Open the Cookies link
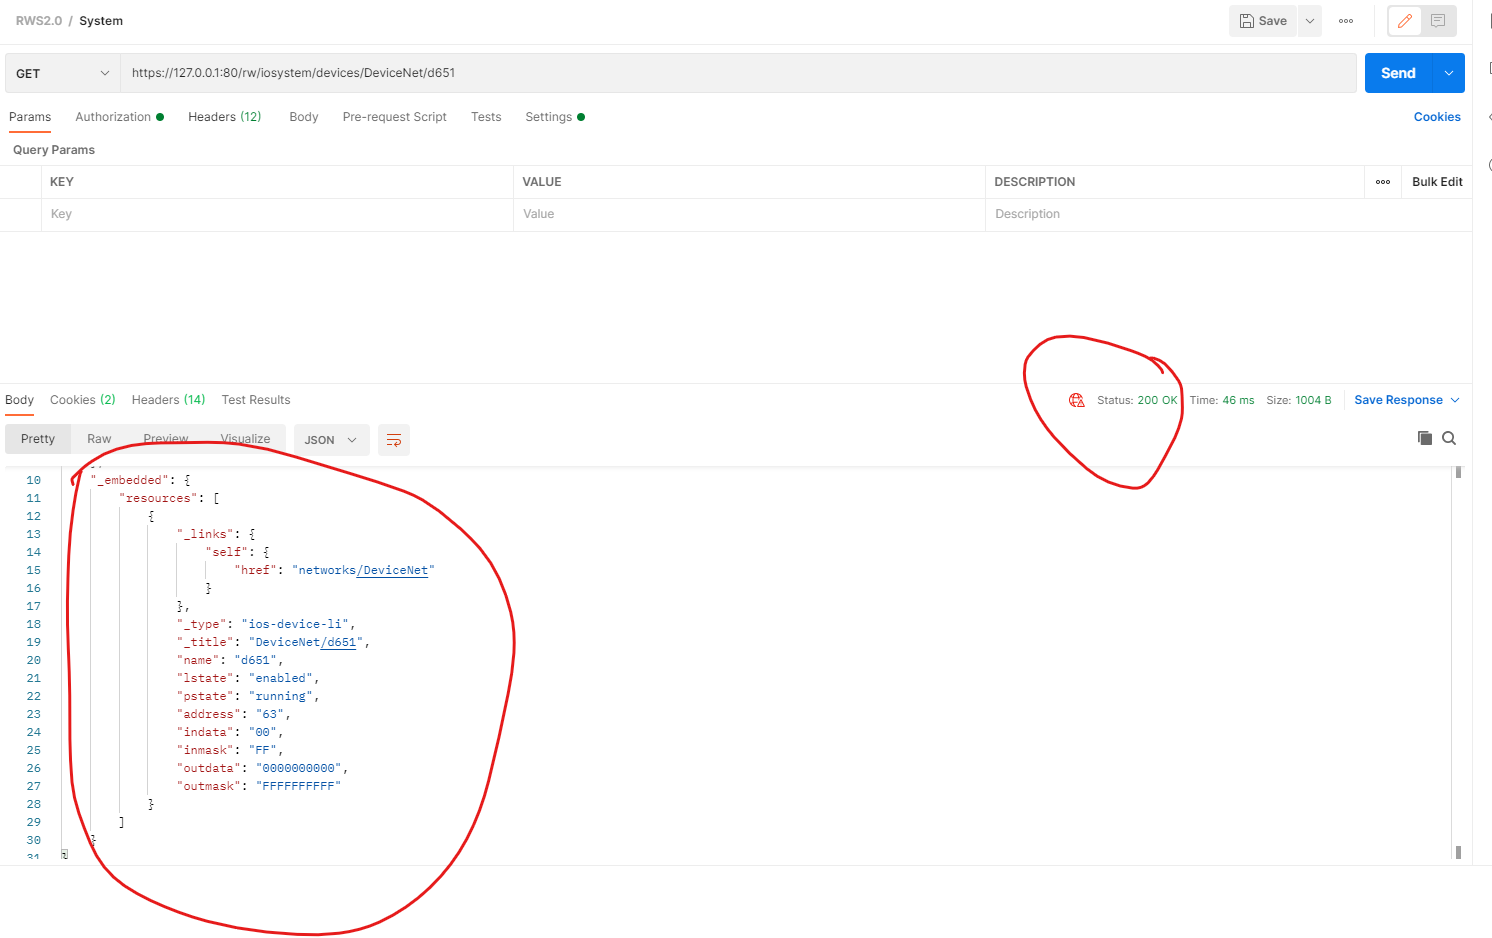Screen dimensions: 1492x938 (x=1437, y=117)
